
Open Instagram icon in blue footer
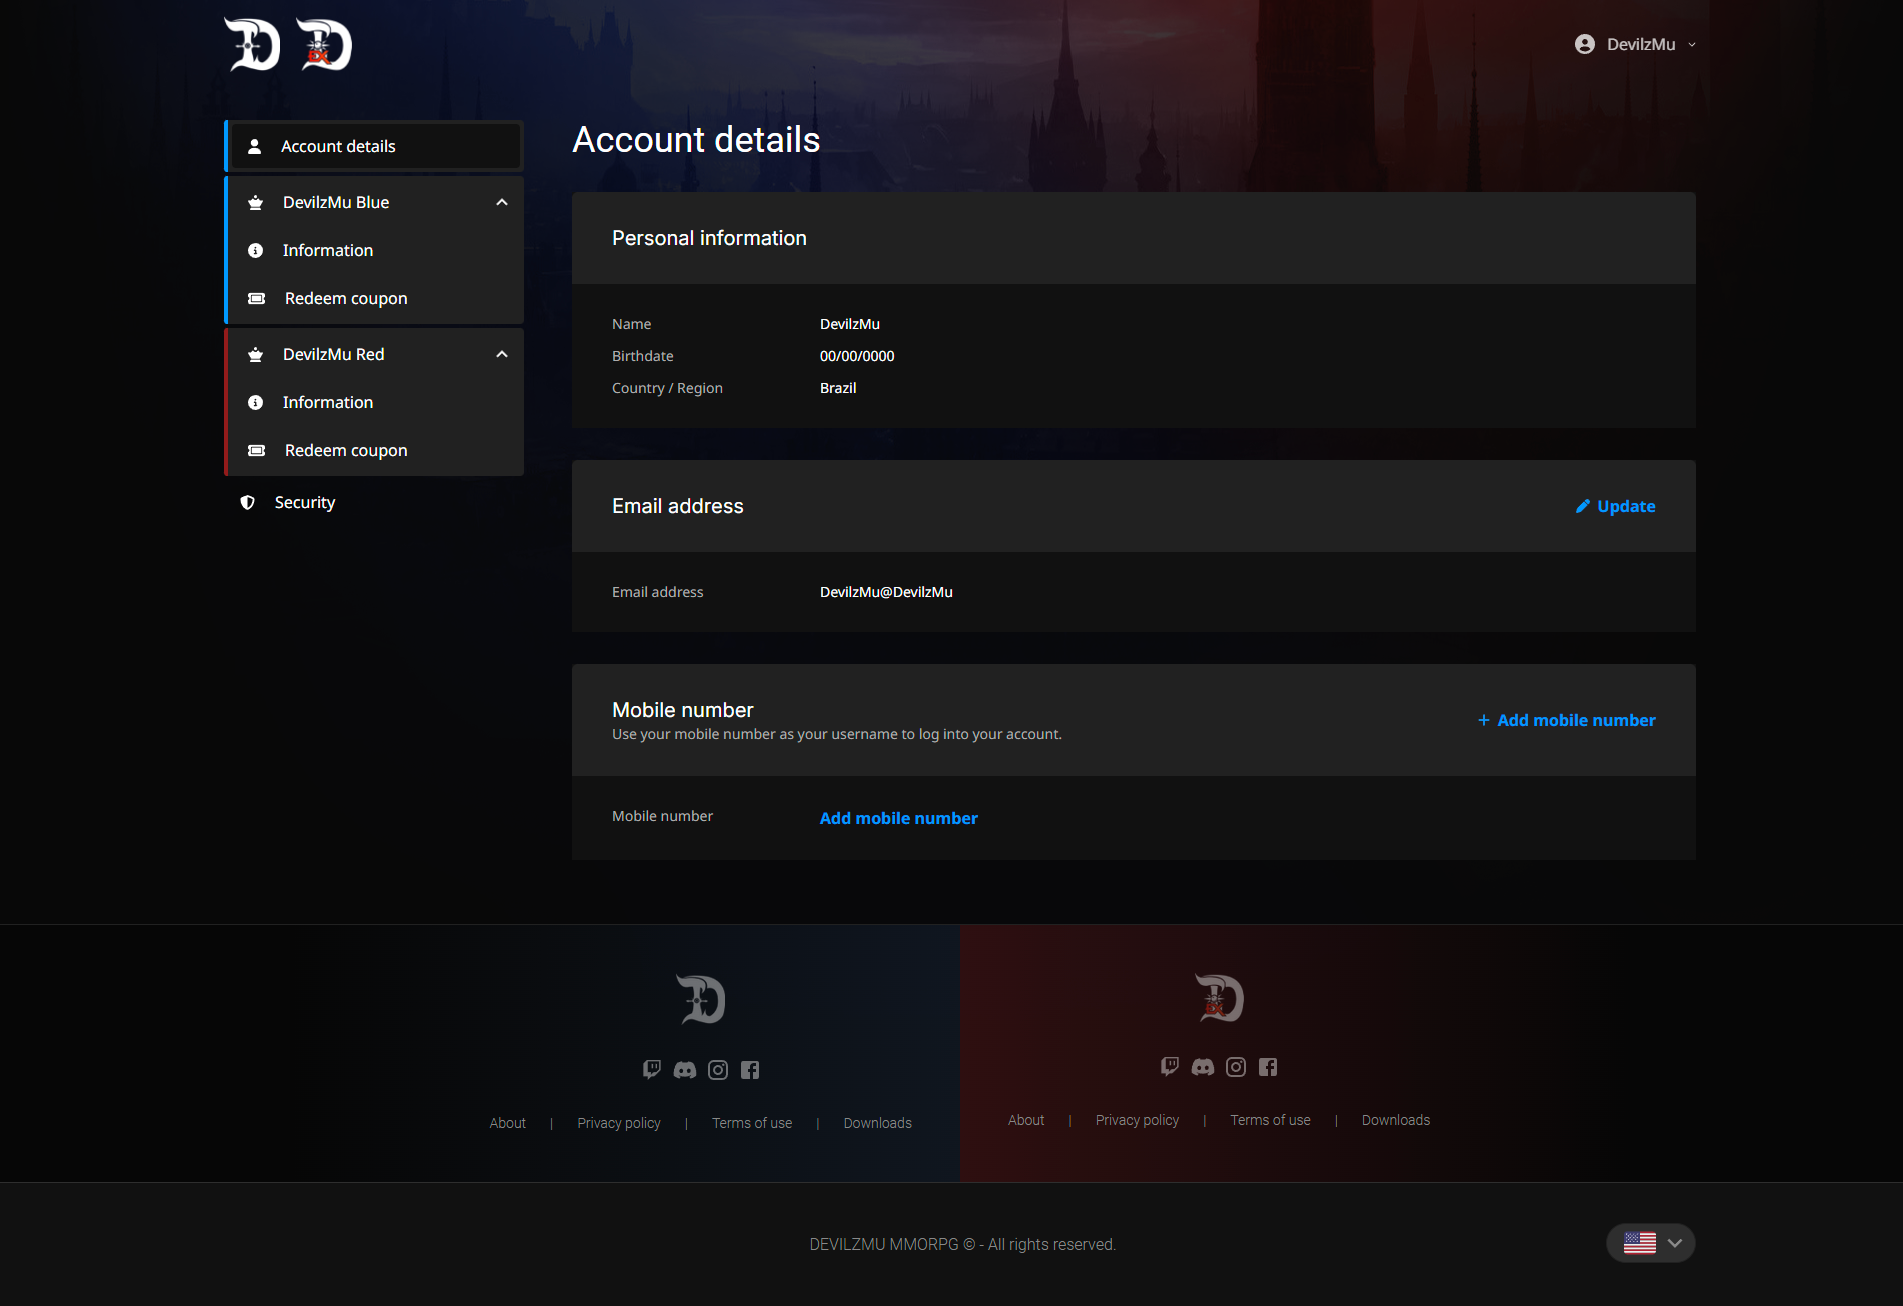pyautogui.click(x=718, y=1070)
